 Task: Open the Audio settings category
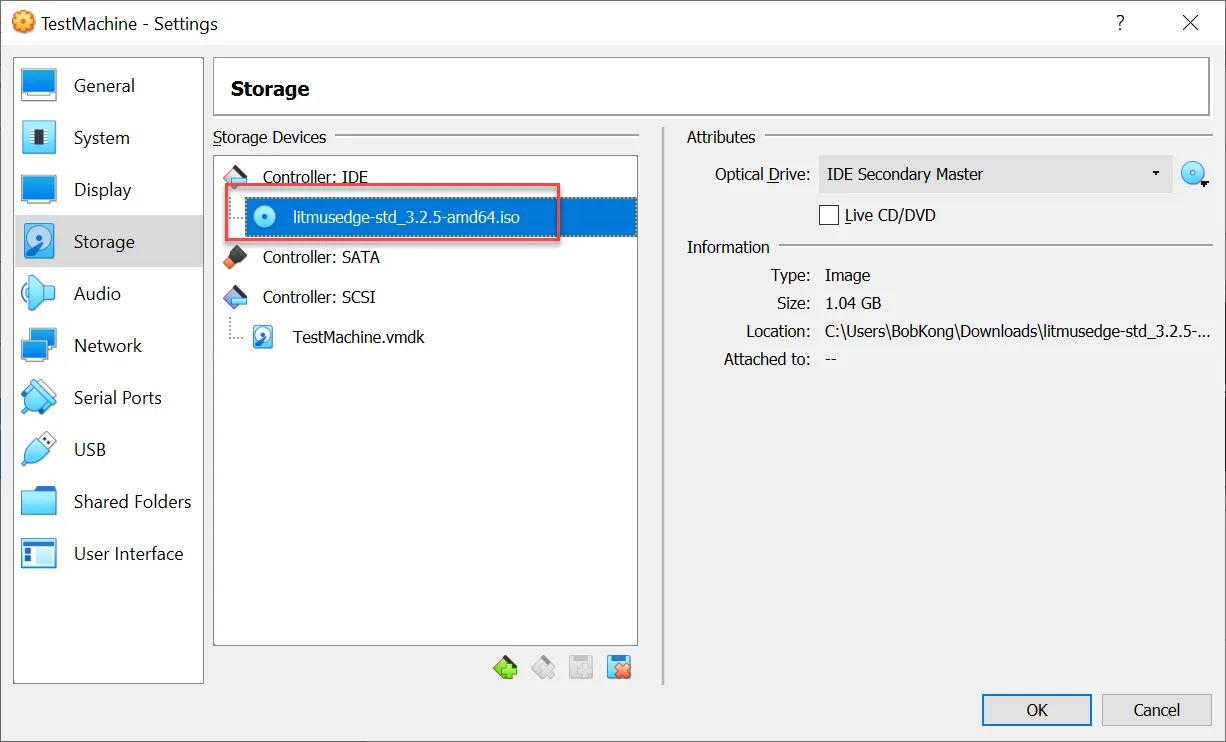(x=108, y=294)
